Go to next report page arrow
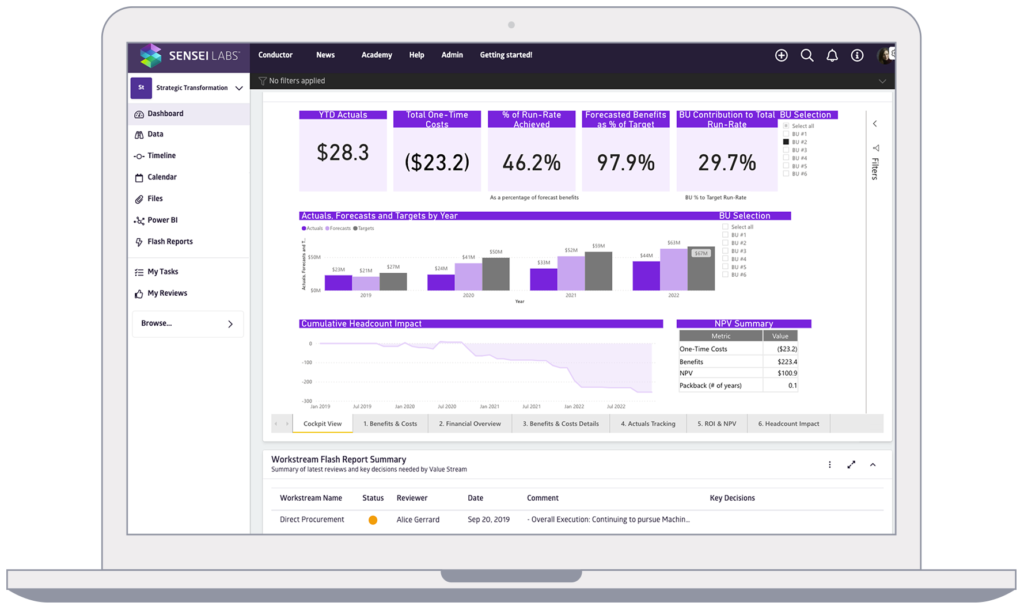 [x=287, y=424]
